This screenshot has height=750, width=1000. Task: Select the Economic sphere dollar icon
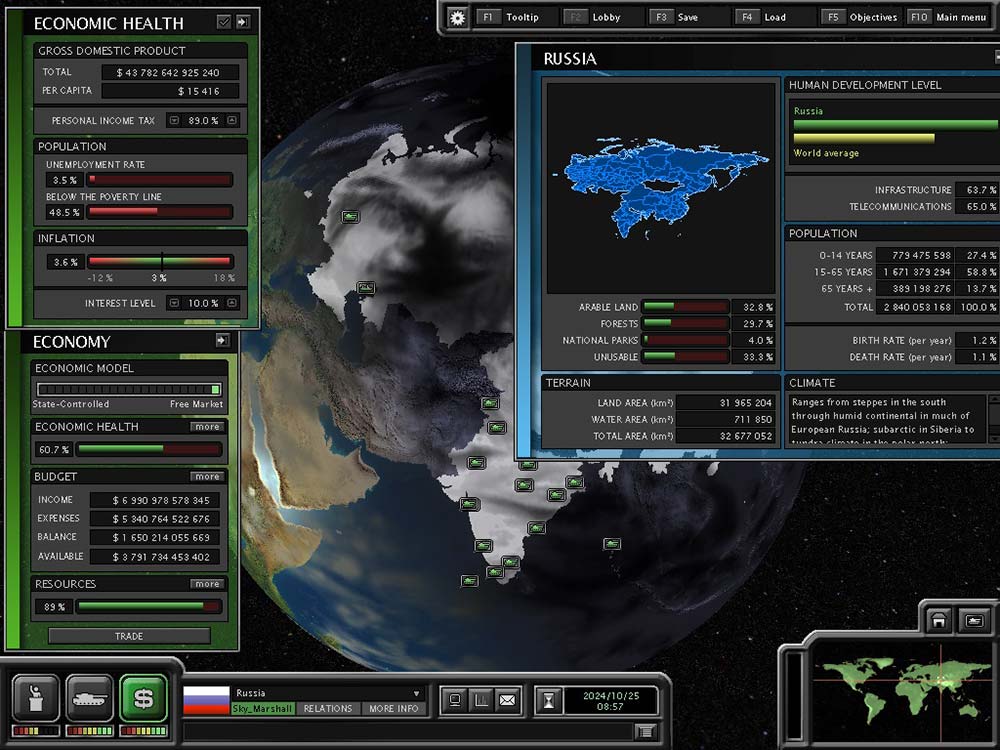click(143, 697)
